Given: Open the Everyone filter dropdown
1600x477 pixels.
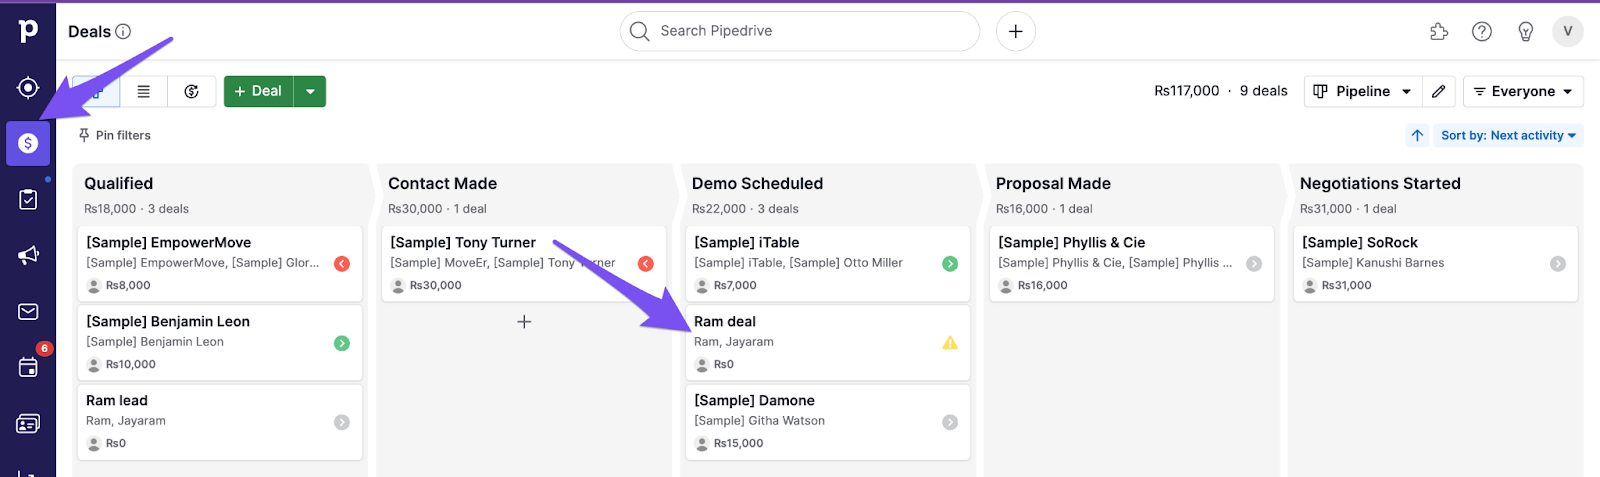Looking at the screenshot, I should (1522, 91).
